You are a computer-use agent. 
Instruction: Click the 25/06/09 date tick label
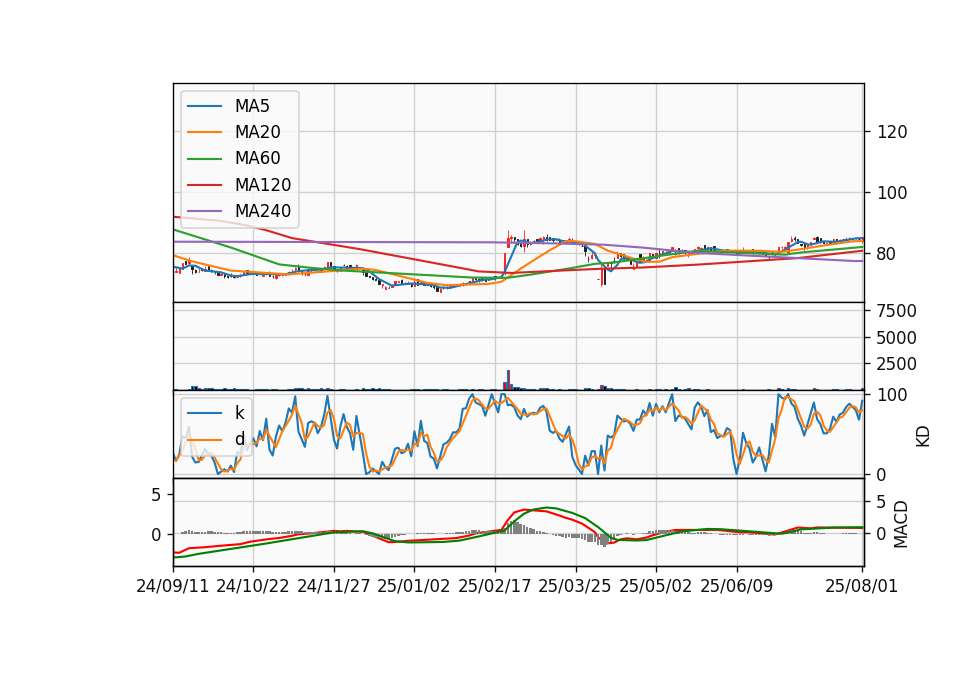pos(737,586)
